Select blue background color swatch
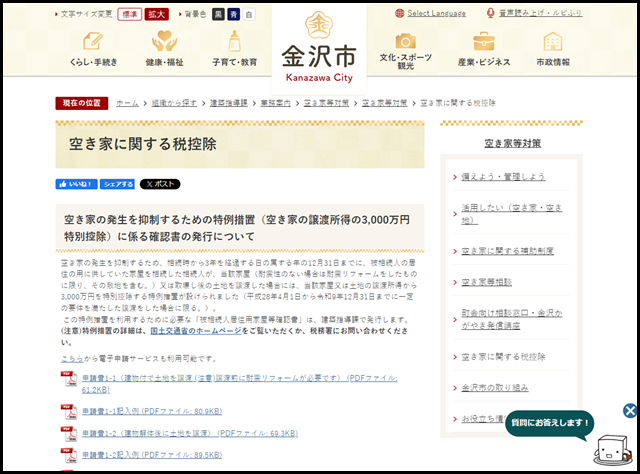 233,15
